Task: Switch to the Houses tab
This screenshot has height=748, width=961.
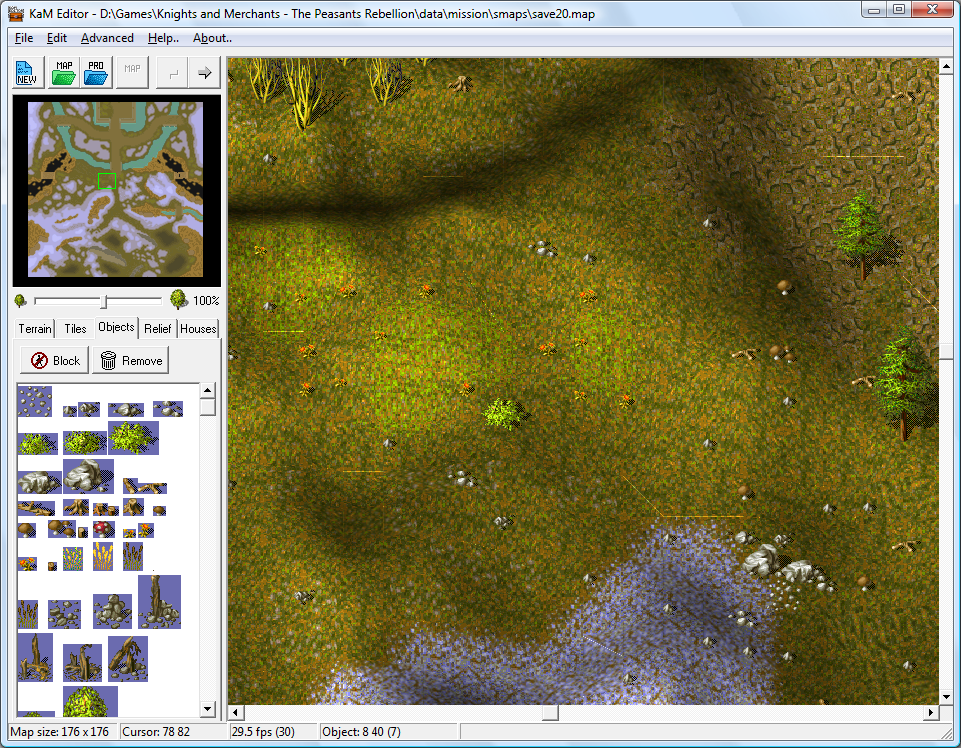Action: point(198,329)
